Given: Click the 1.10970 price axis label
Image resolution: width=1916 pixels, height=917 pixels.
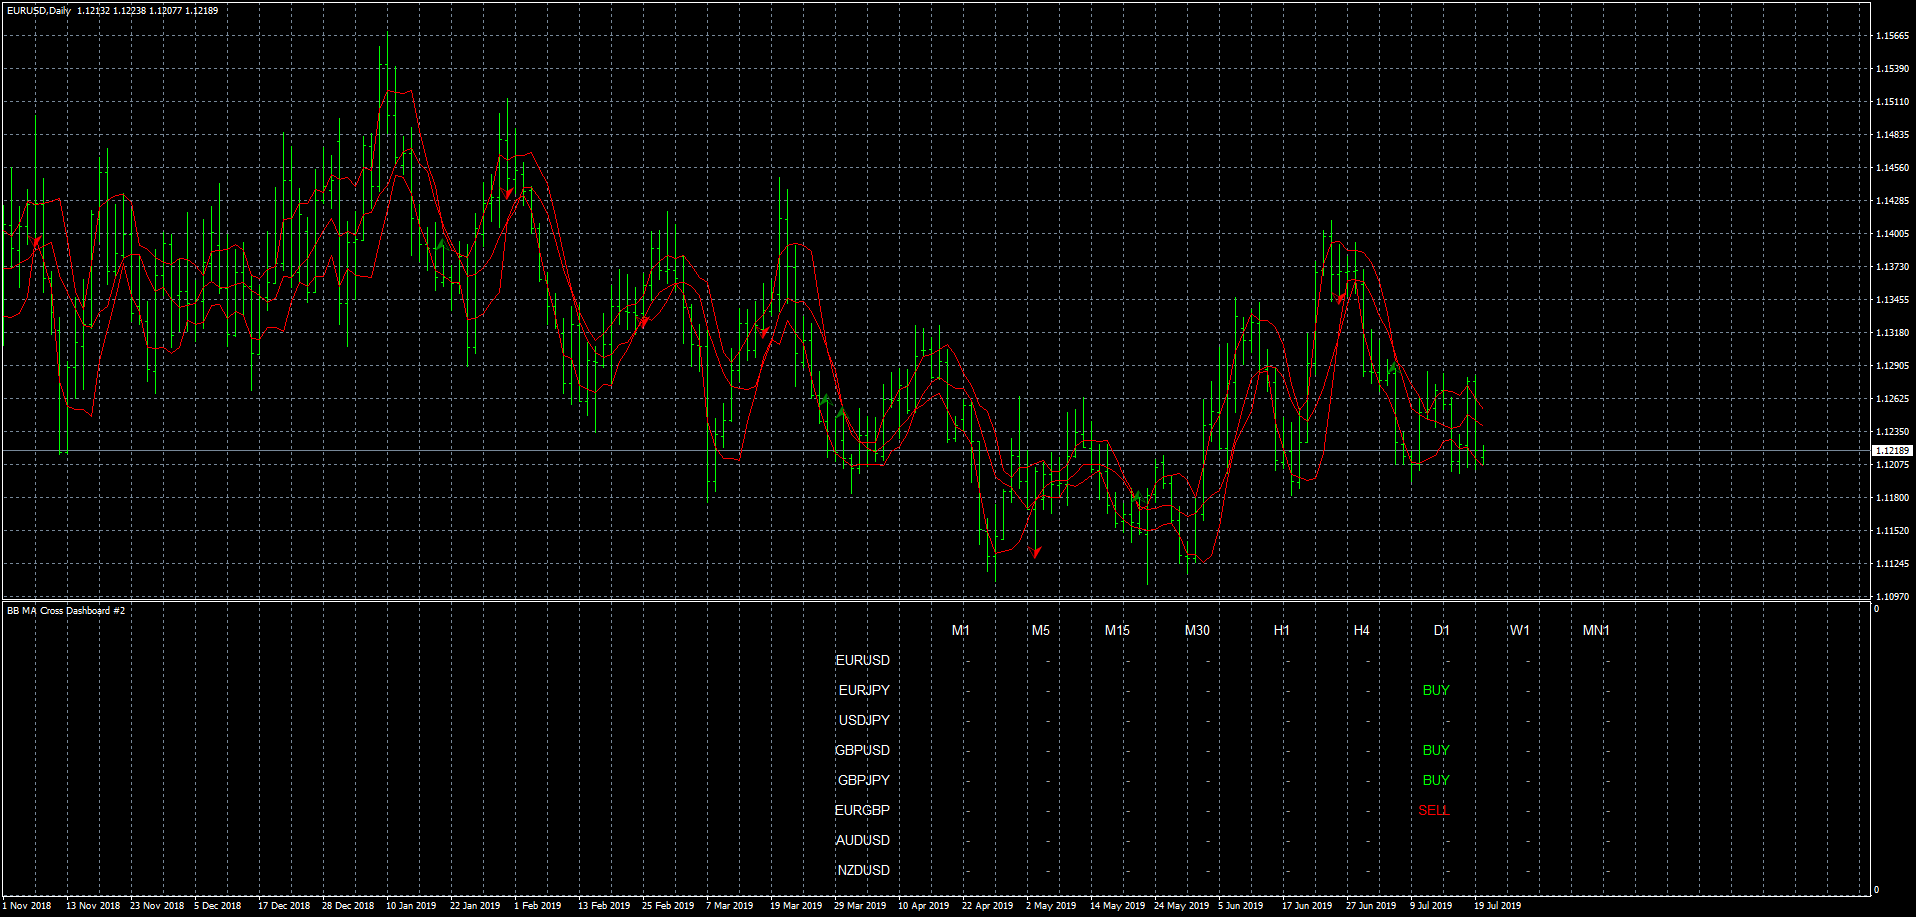Looking at the screenshot, I should [x=1892, y=597].
